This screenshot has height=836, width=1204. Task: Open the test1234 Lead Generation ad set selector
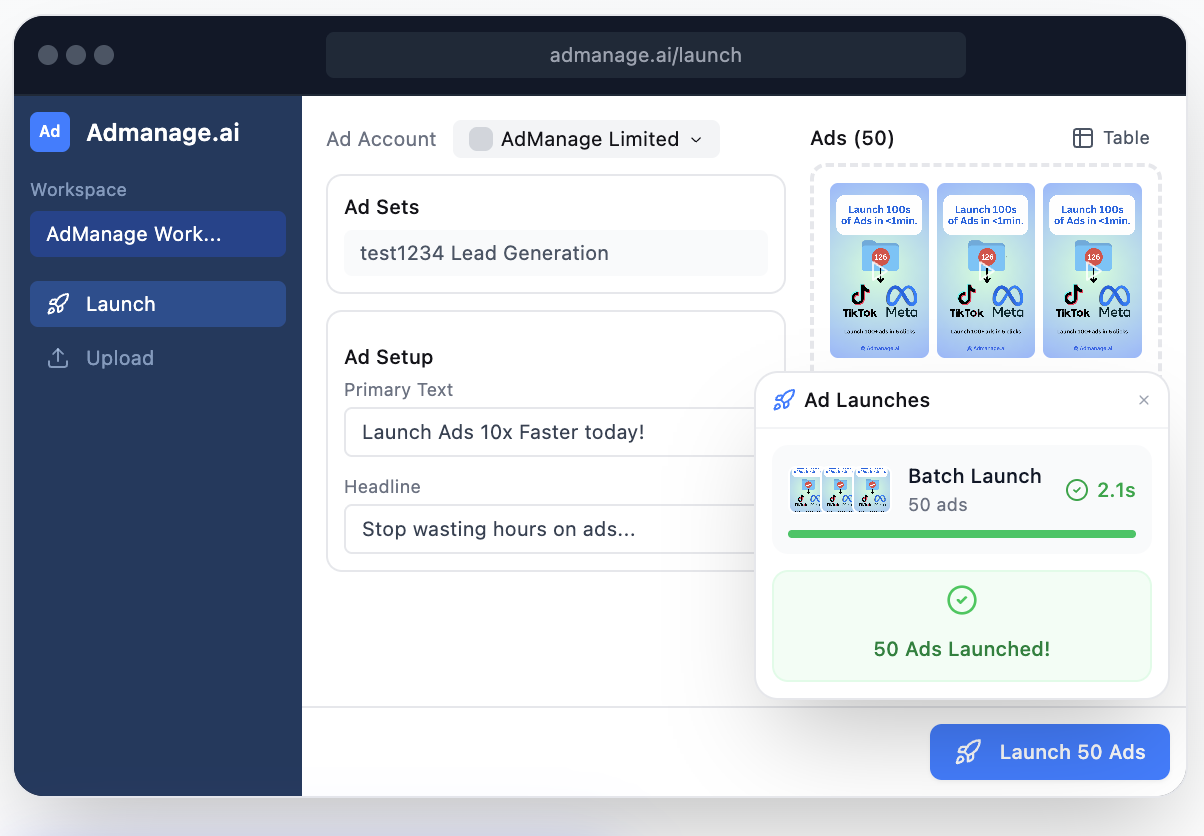555,253
